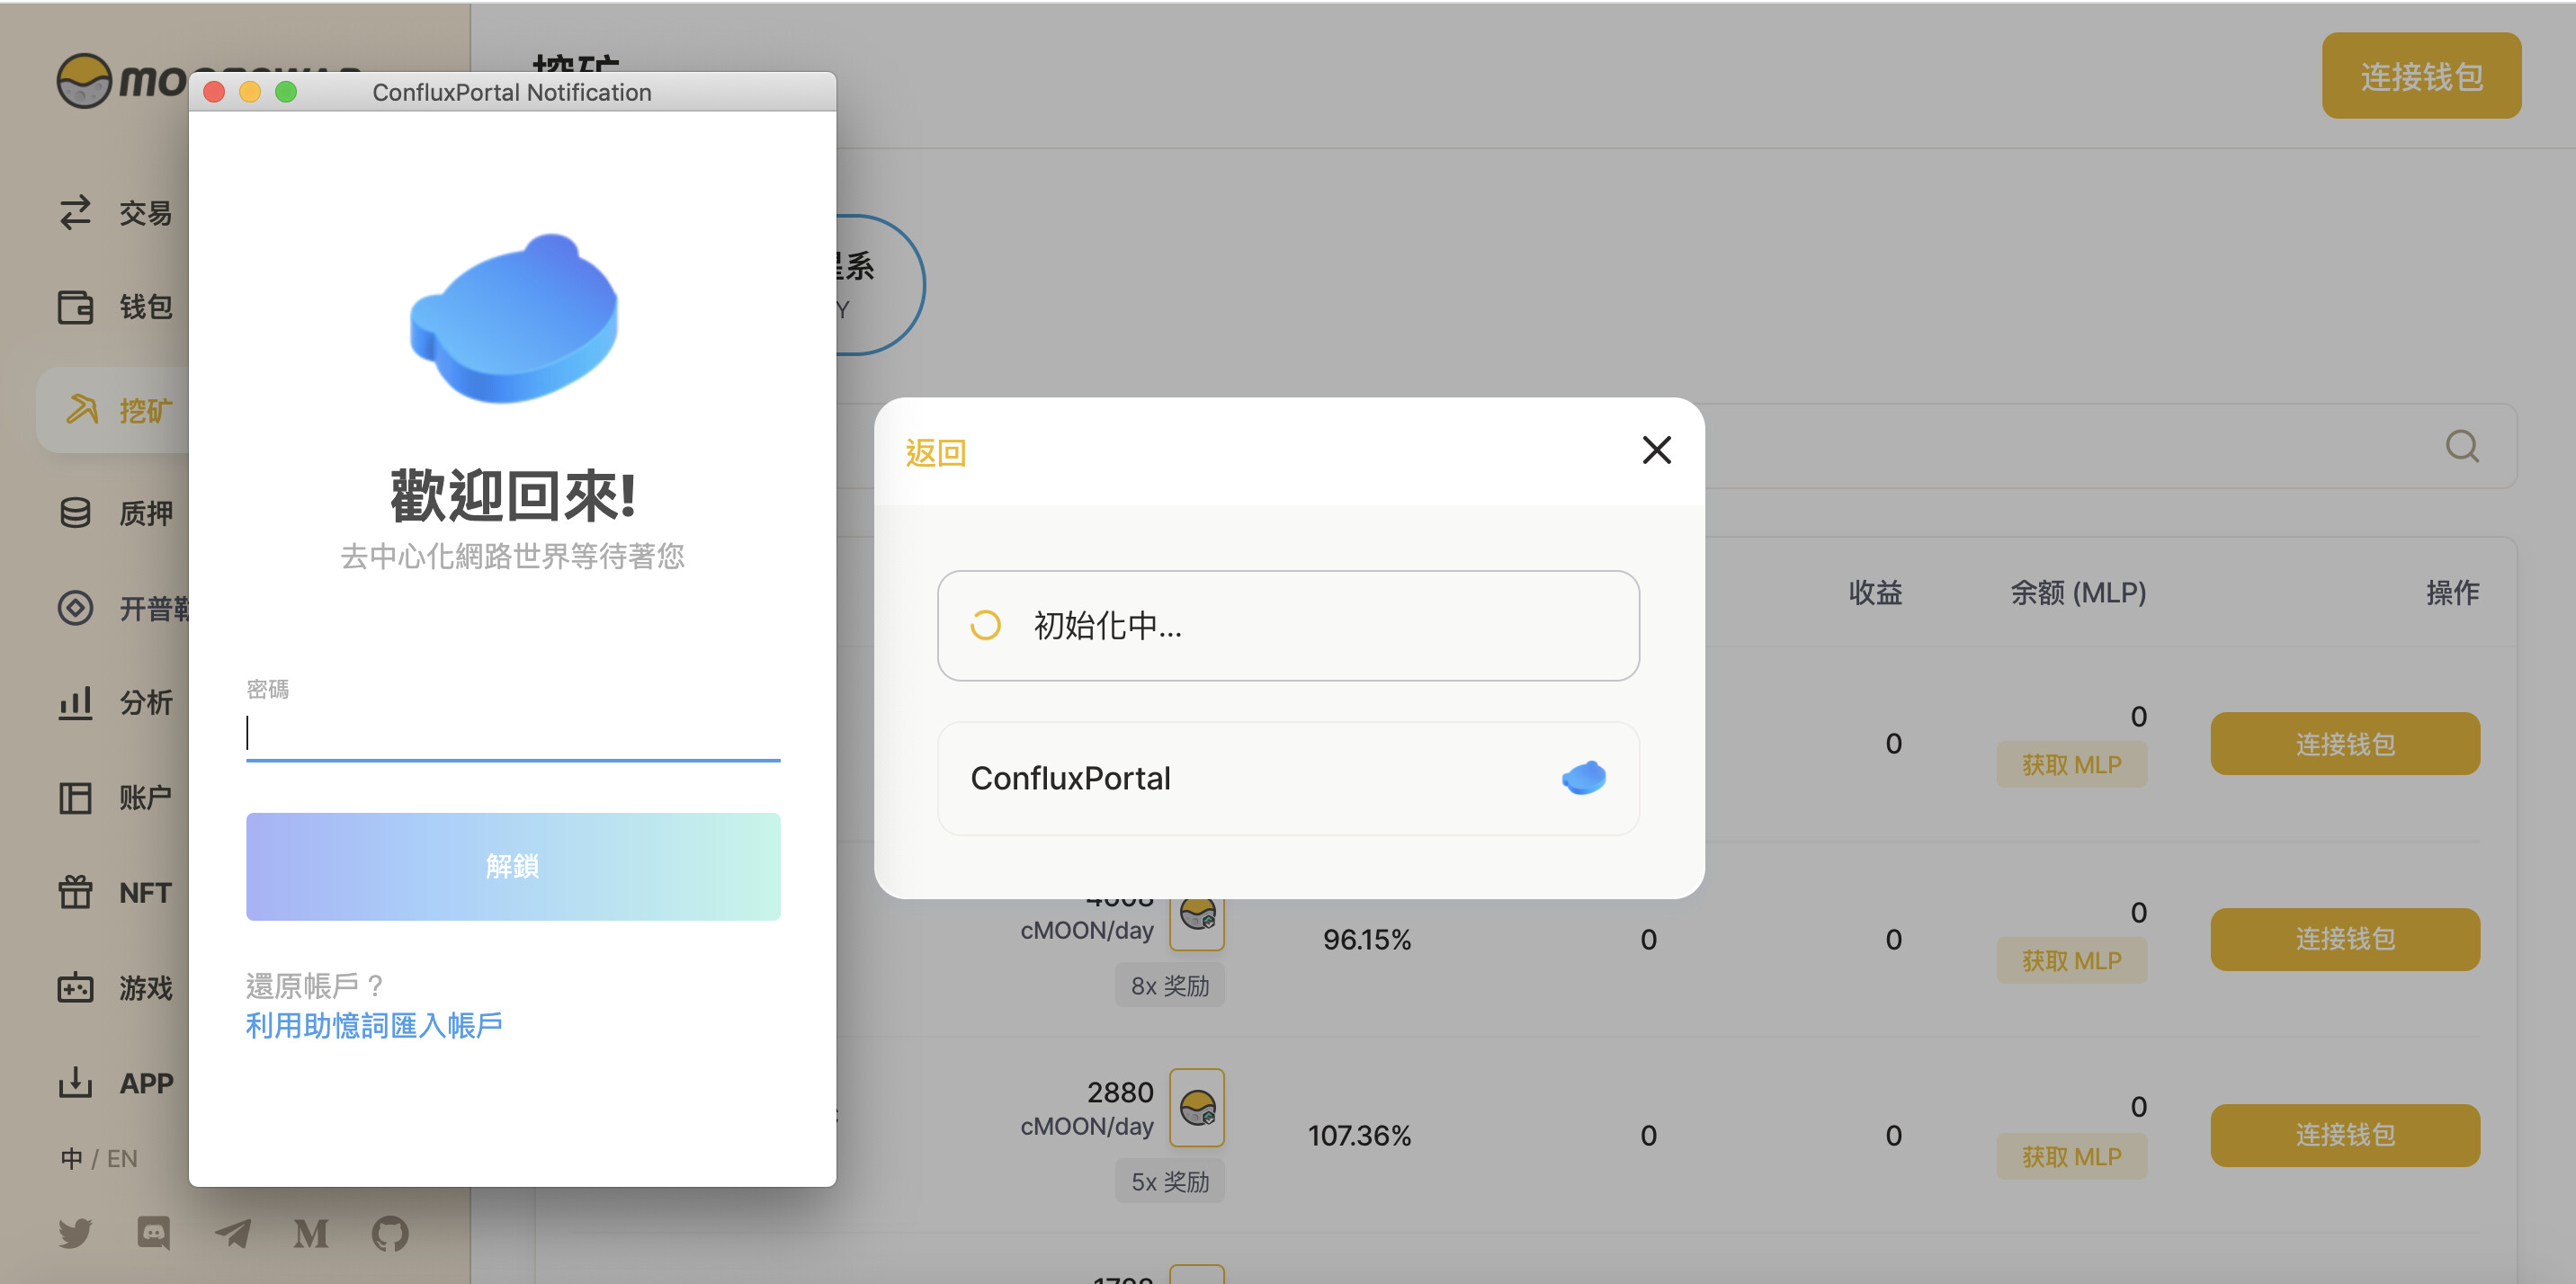The height and width of the screenshot is (1284, 2576).
Task: Click the 返回 back link
Action: tap(935, 453)
